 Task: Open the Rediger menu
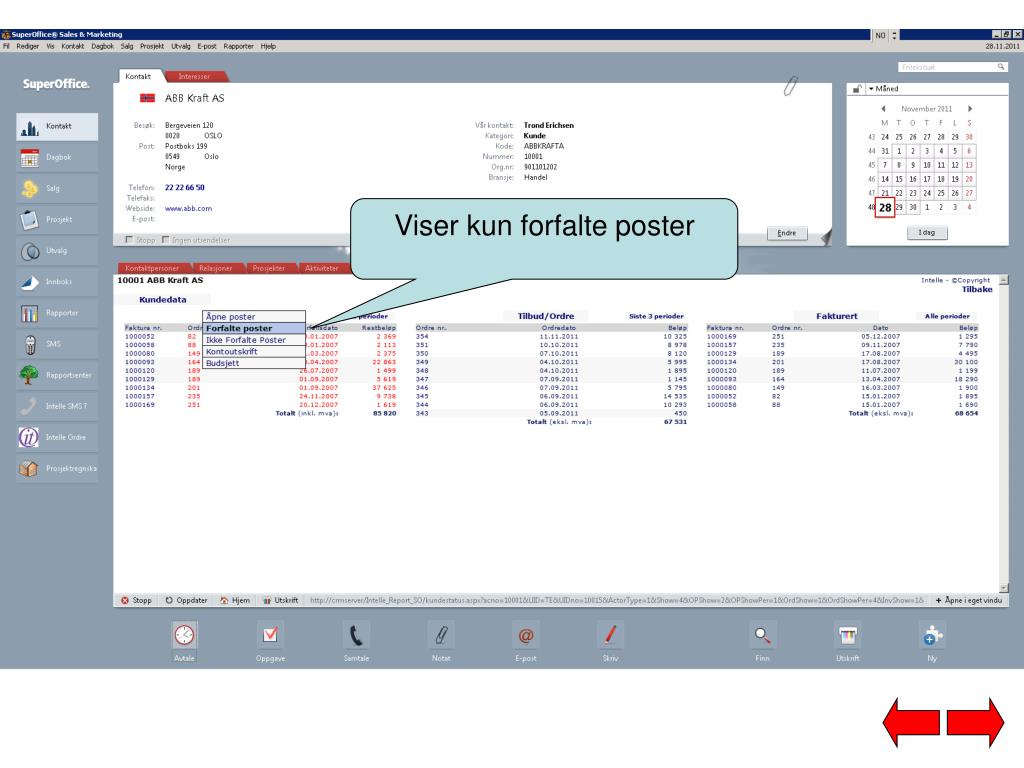27,46
